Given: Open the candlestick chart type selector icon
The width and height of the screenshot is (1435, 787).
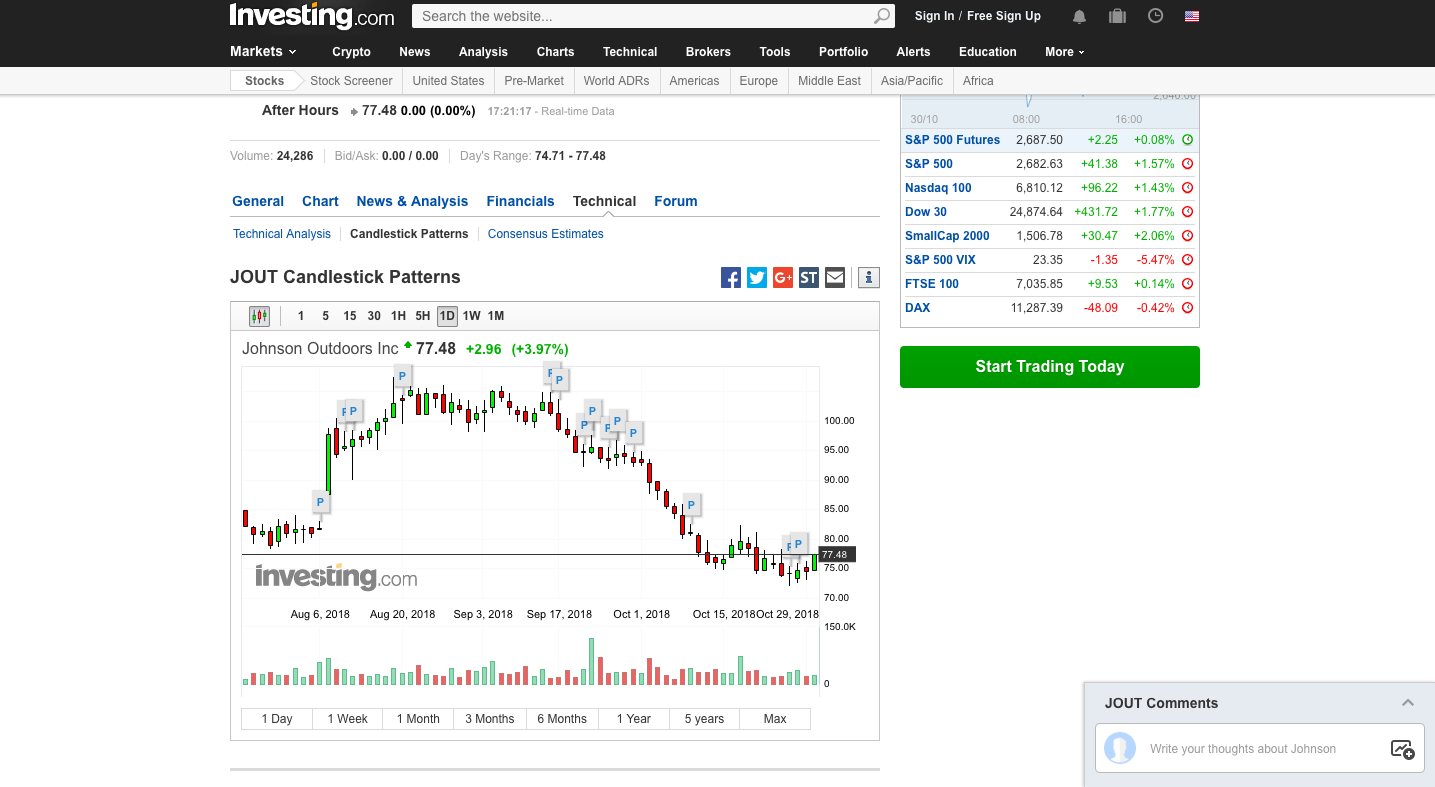Looking at the screenshot, I should coord(259,316).
